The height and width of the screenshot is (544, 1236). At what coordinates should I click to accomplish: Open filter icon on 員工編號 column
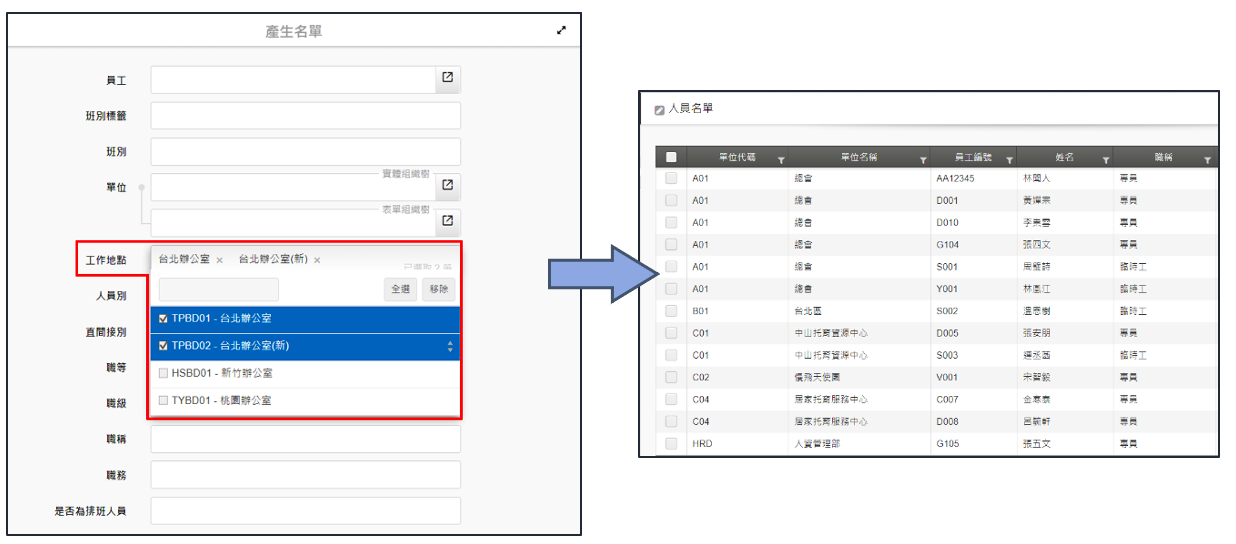tap(1010, 159)
